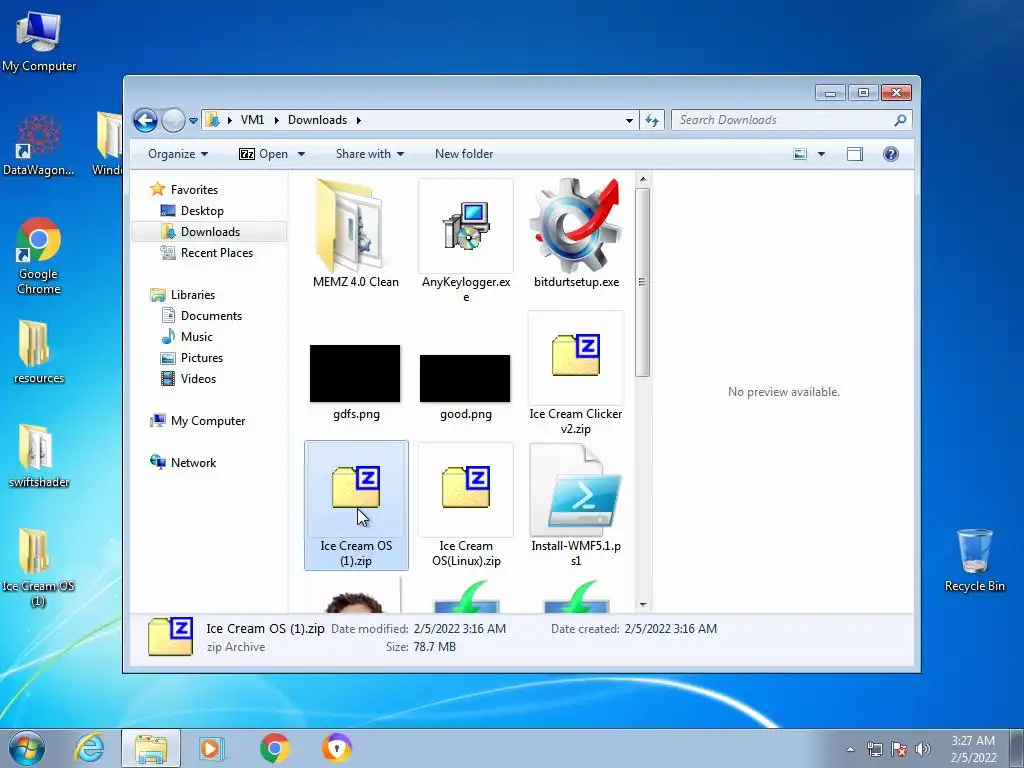Click the volume speaker tray icon

pyautogui.click(x=923, y=749)
